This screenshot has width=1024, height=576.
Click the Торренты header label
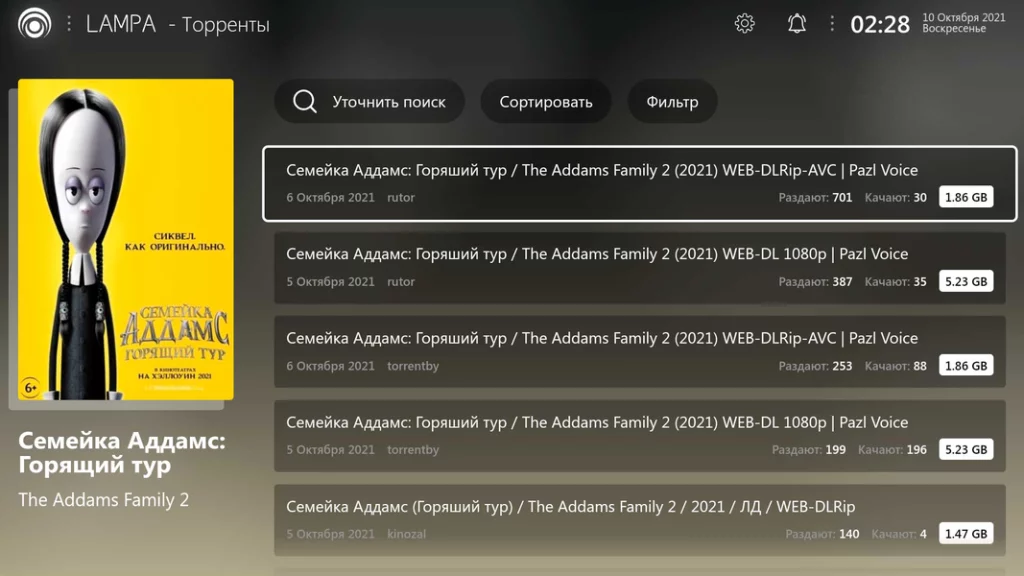tap(225, 25)
